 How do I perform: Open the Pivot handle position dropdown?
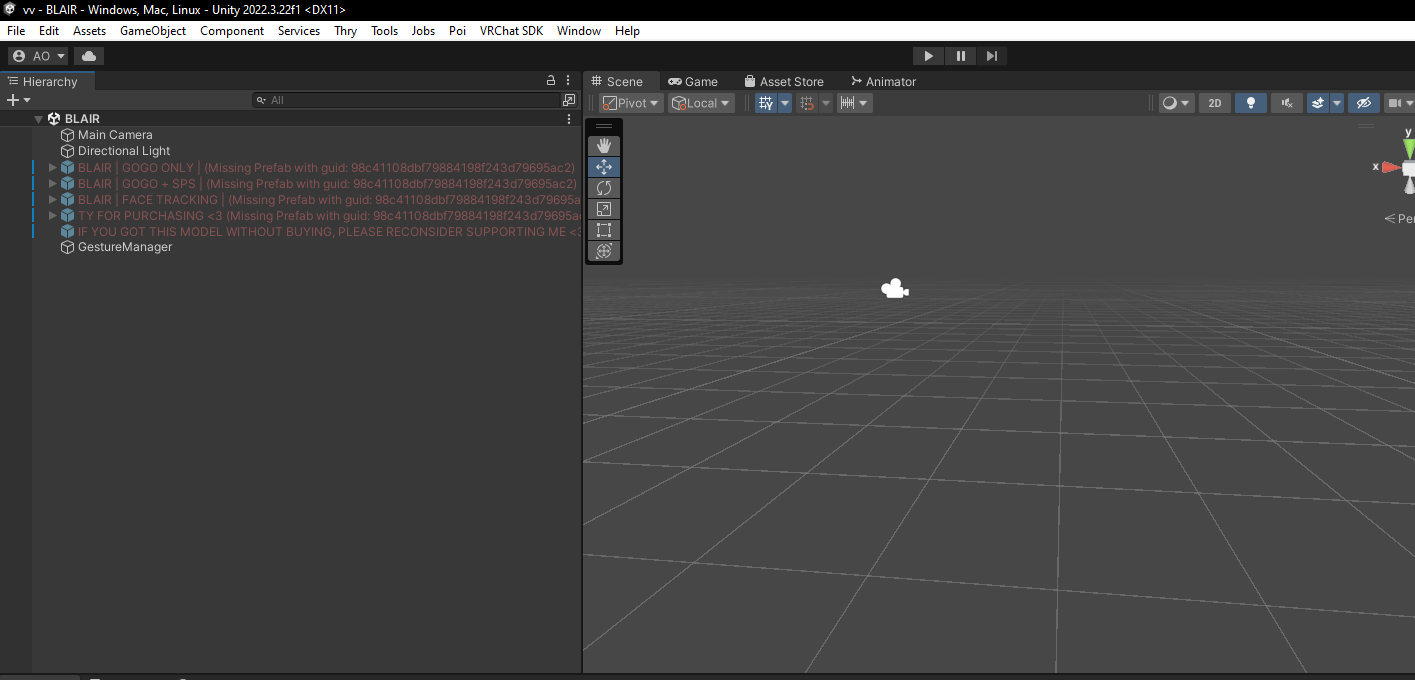(x=631, y=103)
